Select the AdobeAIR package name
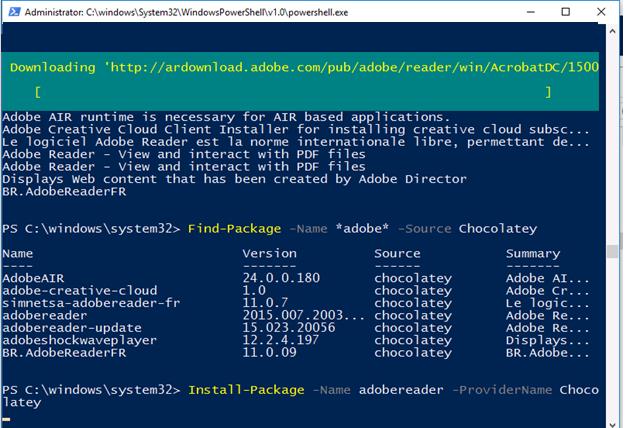The width and height of the screenshot is (625, 428). coord(33,278)
